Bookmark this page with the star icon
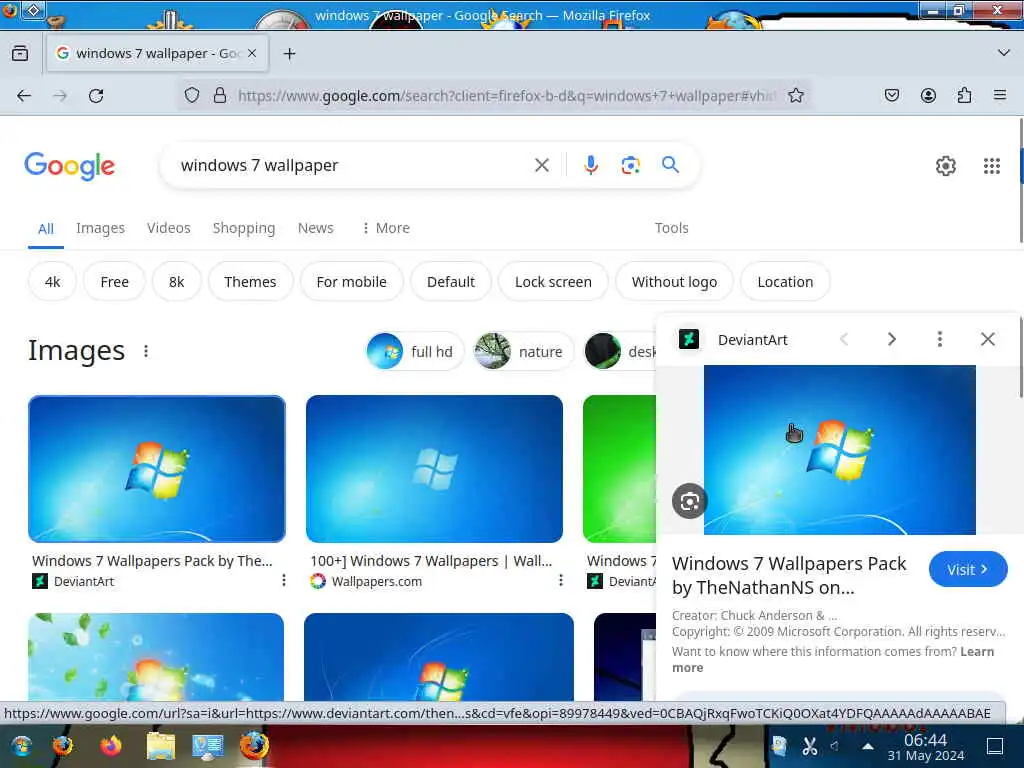 tap(795, 95)
